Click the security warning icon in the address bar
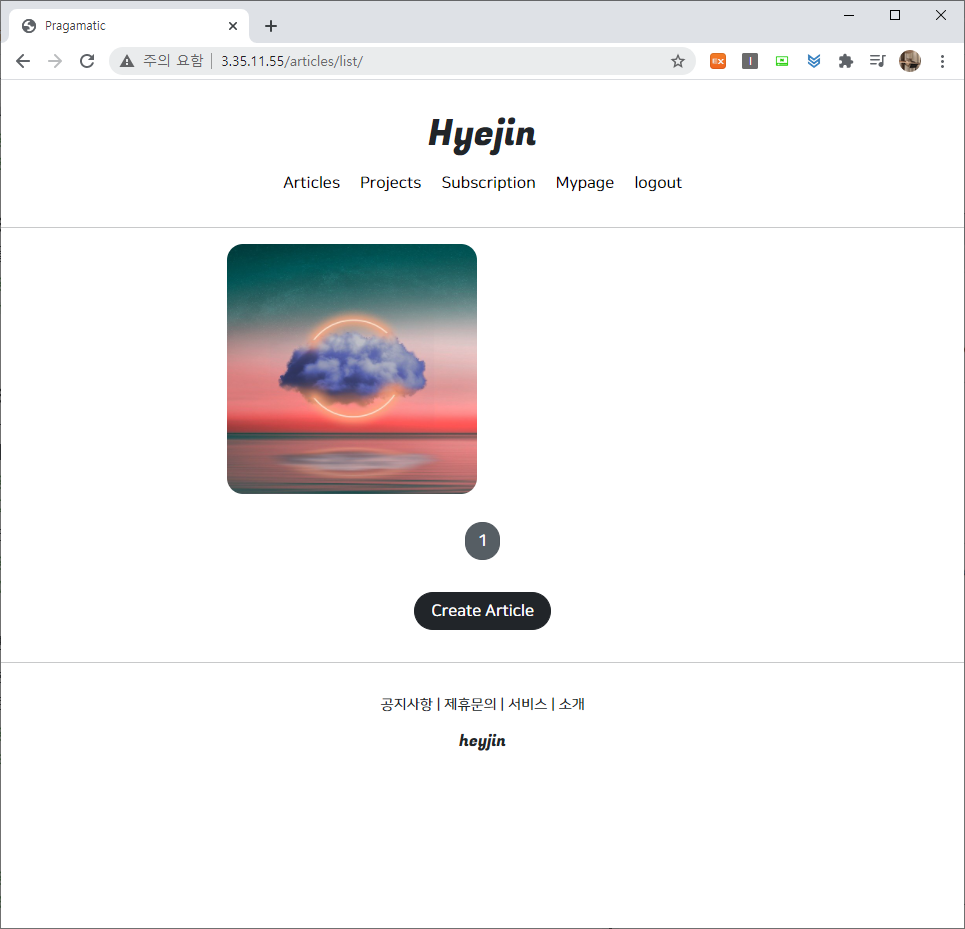Viewport: 965px width, 929px height. click(x=127, y=61)
